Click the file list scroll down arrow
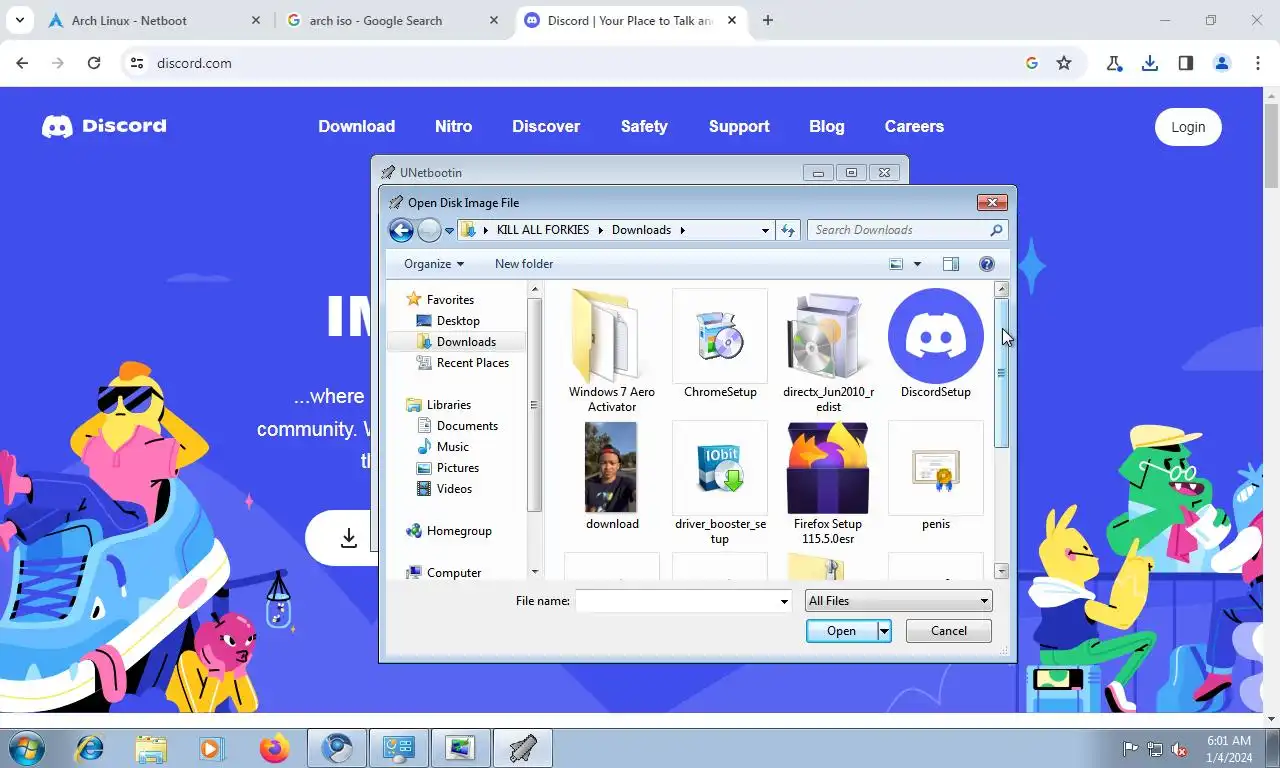 pos(1002,571)
